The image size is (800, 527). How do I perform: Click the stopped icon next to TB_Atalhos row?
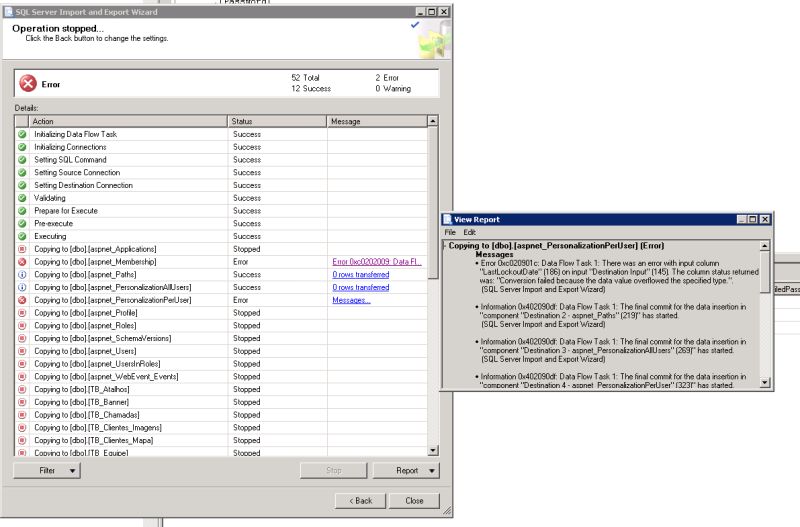pyautogui.click(x=22, y=389)
